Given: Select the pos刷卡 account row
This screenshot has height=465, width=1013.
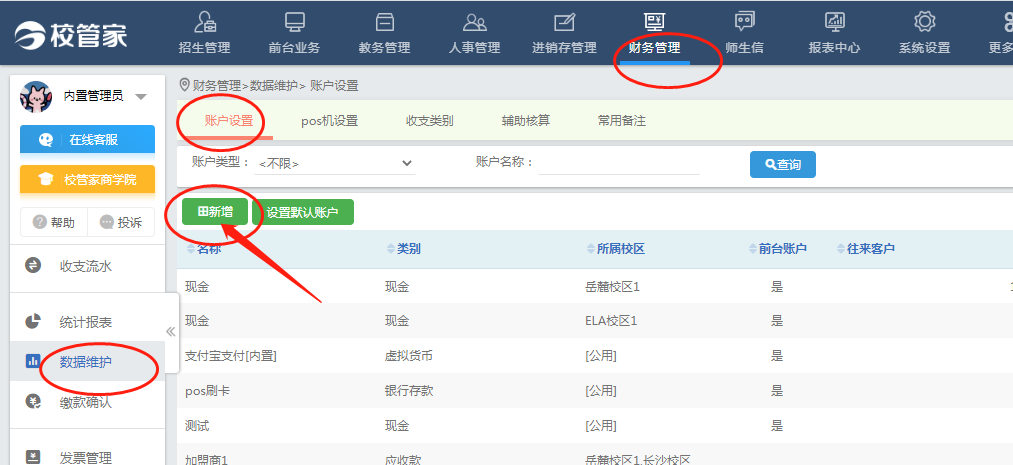Looking at the screenshot, I should (x=594, y=390).
